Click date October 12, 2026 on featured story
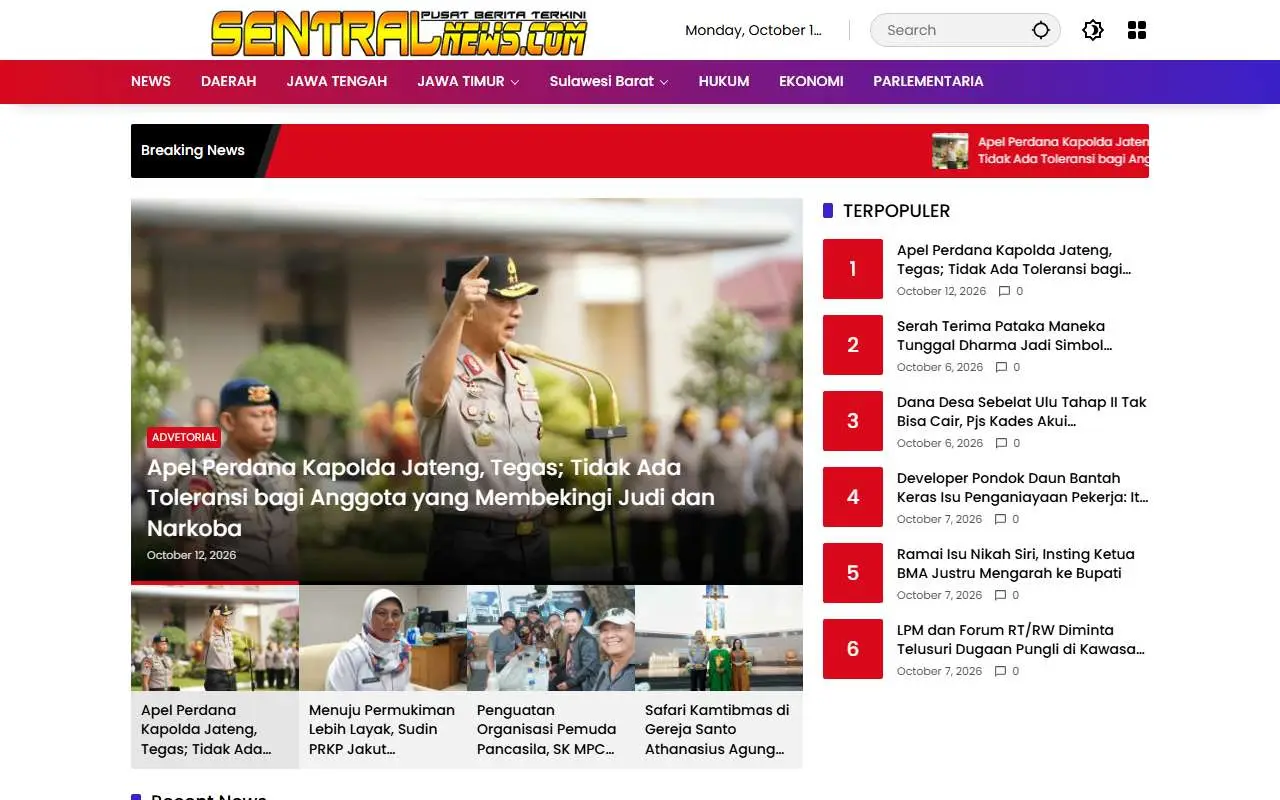This screenshot has height=800, width=1280. 192,555
